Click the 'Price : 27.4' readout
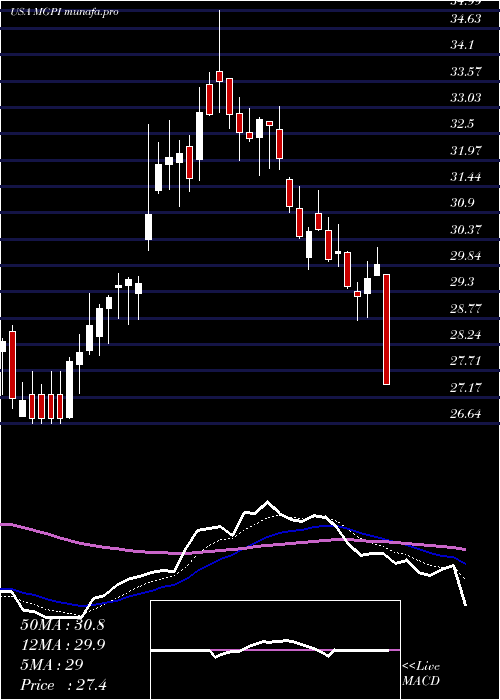500x700 pixels. (63, 685)
